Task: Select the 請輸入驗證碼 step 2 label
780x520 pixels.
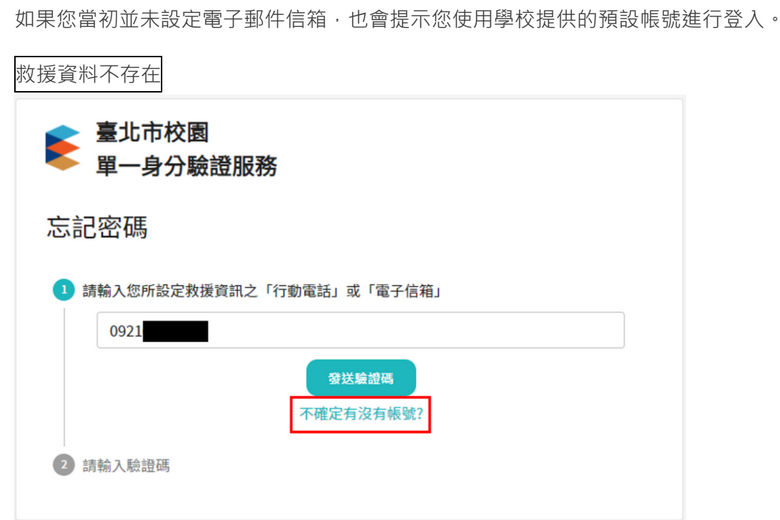Action: click(x=126, y=465)
